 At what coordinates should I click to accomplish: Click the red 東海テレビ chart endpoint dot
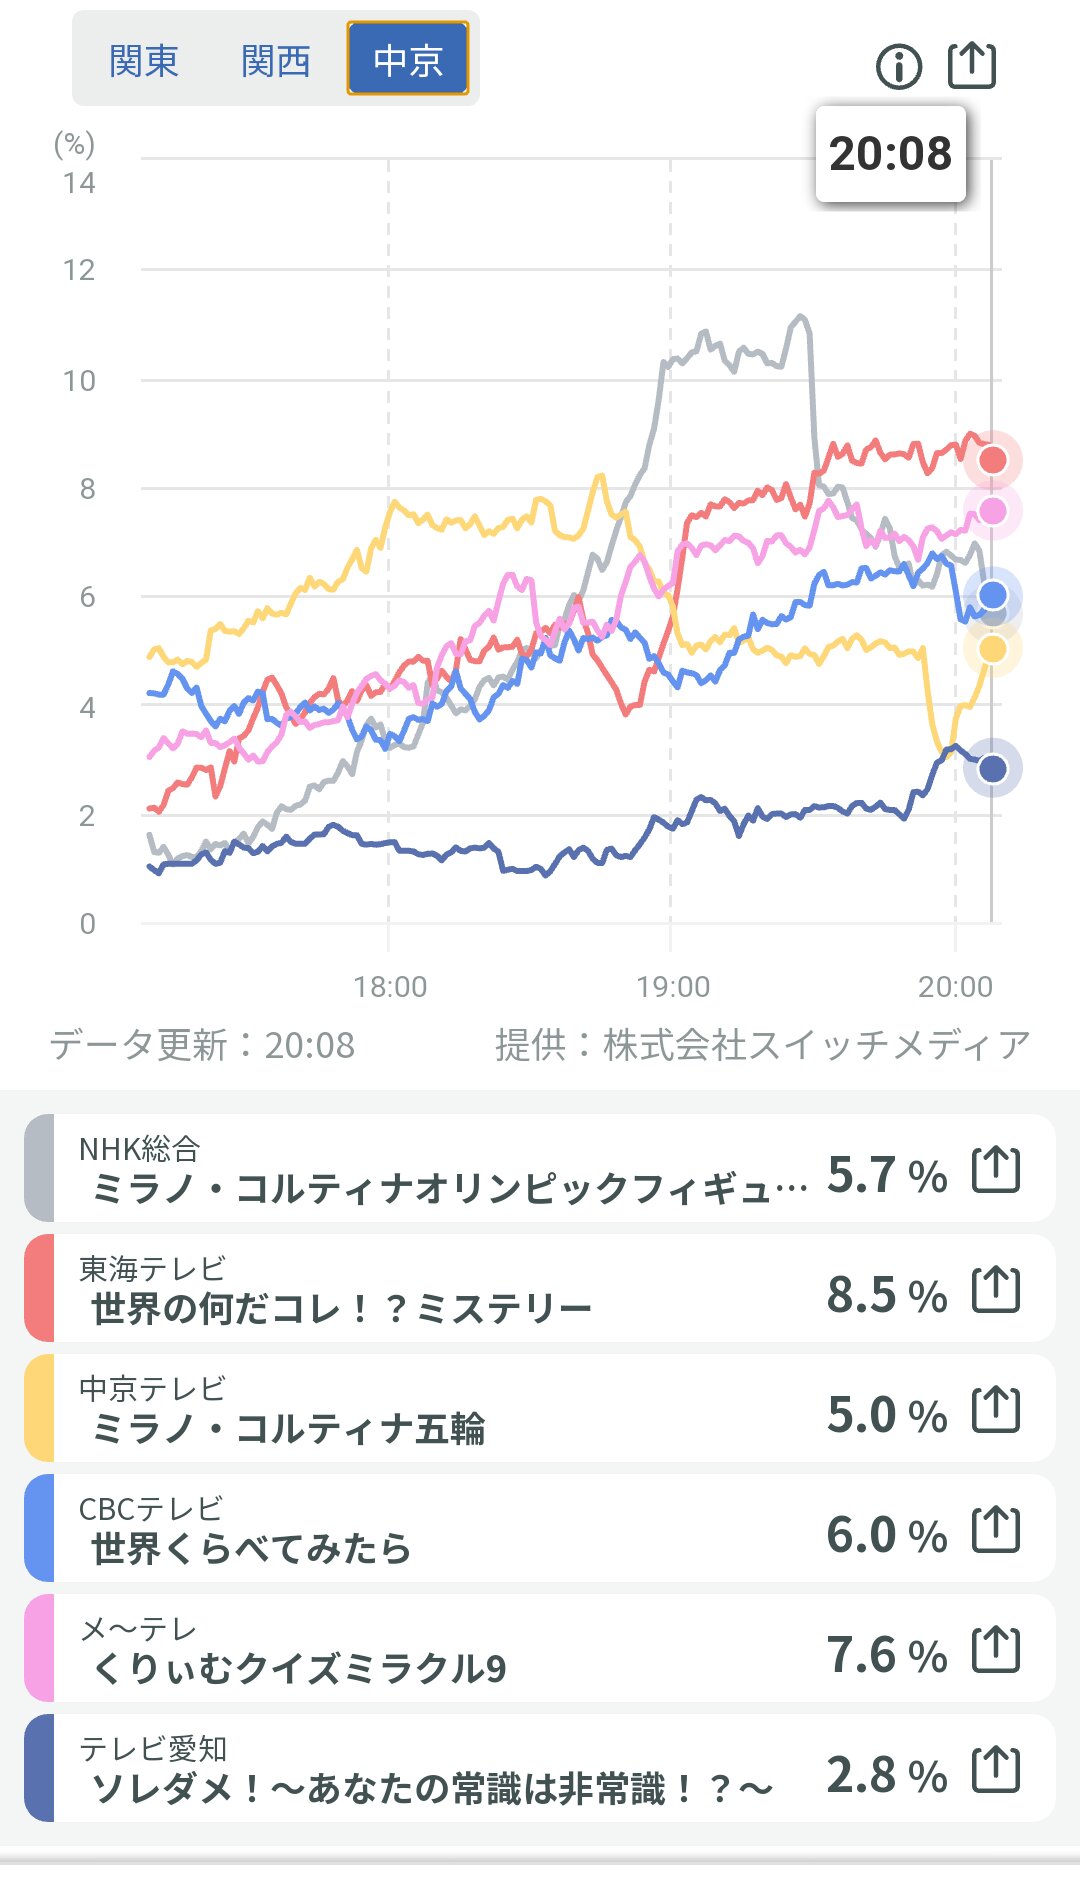point(992,460)
